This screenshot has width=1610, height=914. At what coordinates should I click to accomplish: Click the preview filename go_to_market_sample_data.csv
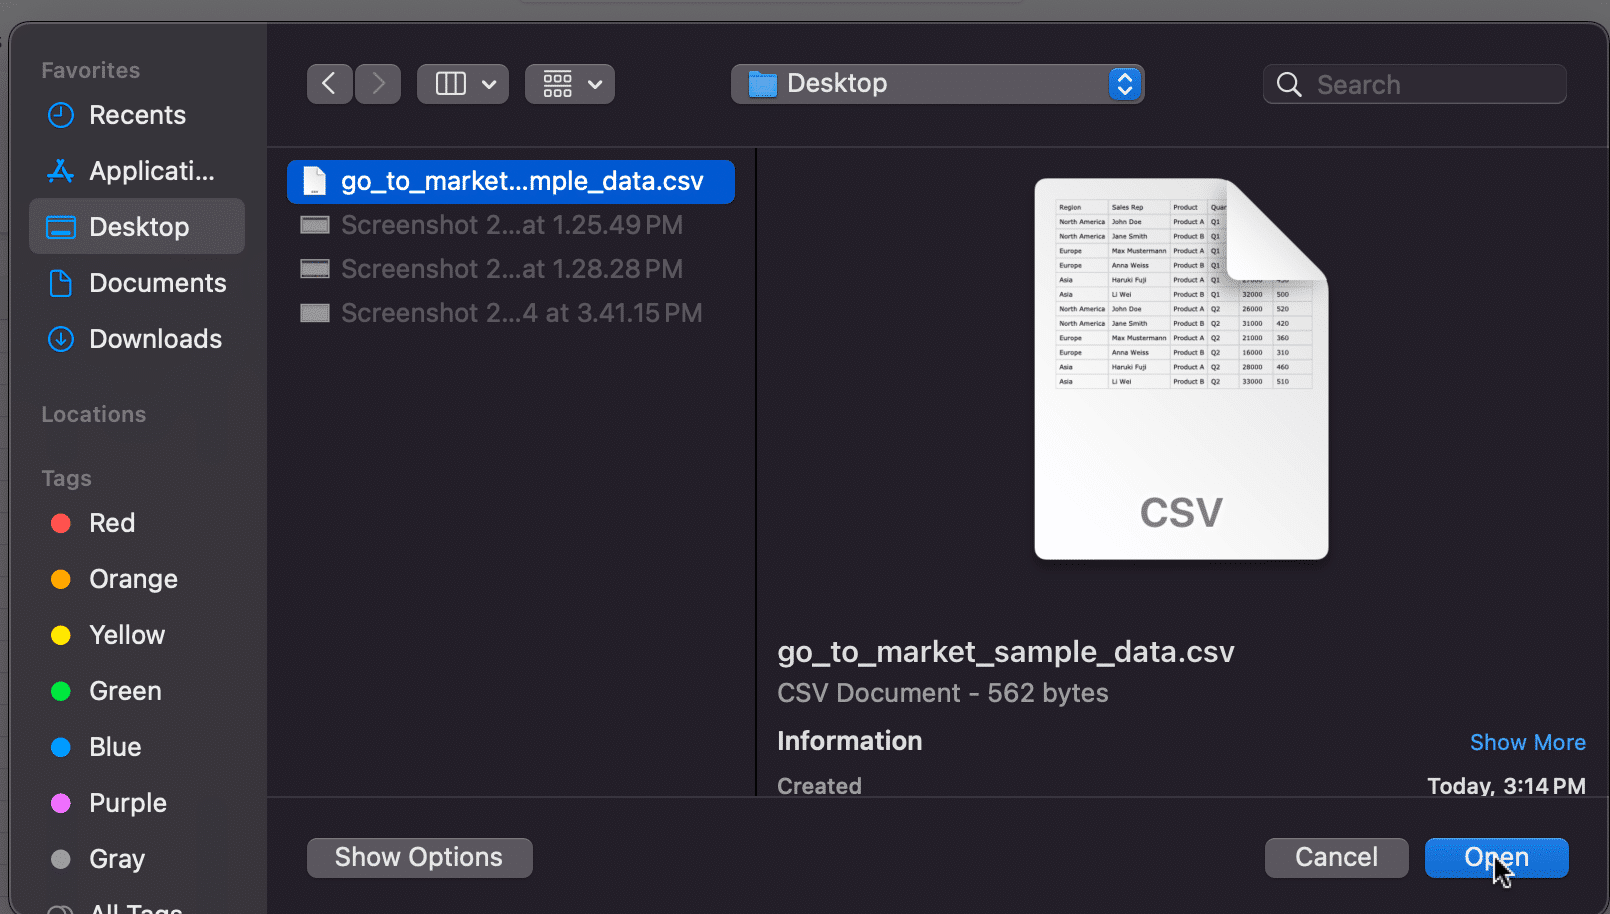[1006, 652]
